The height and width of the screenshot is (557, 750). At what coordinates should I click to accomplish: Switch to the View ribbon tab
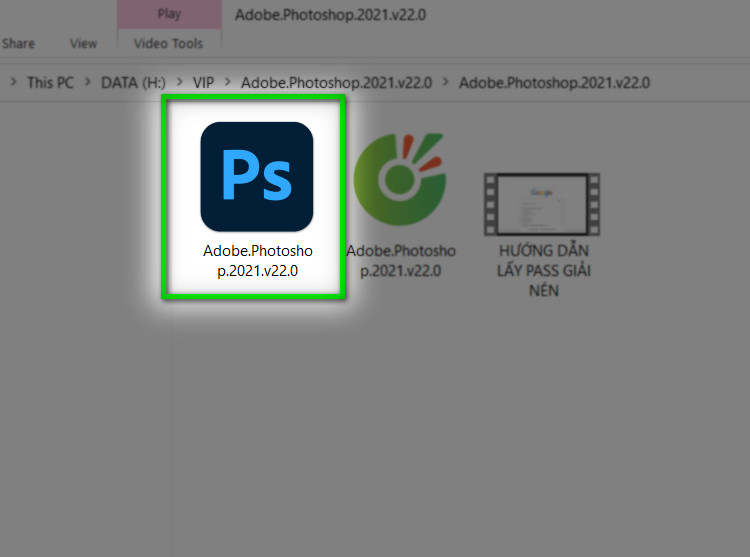click(83, 43)
